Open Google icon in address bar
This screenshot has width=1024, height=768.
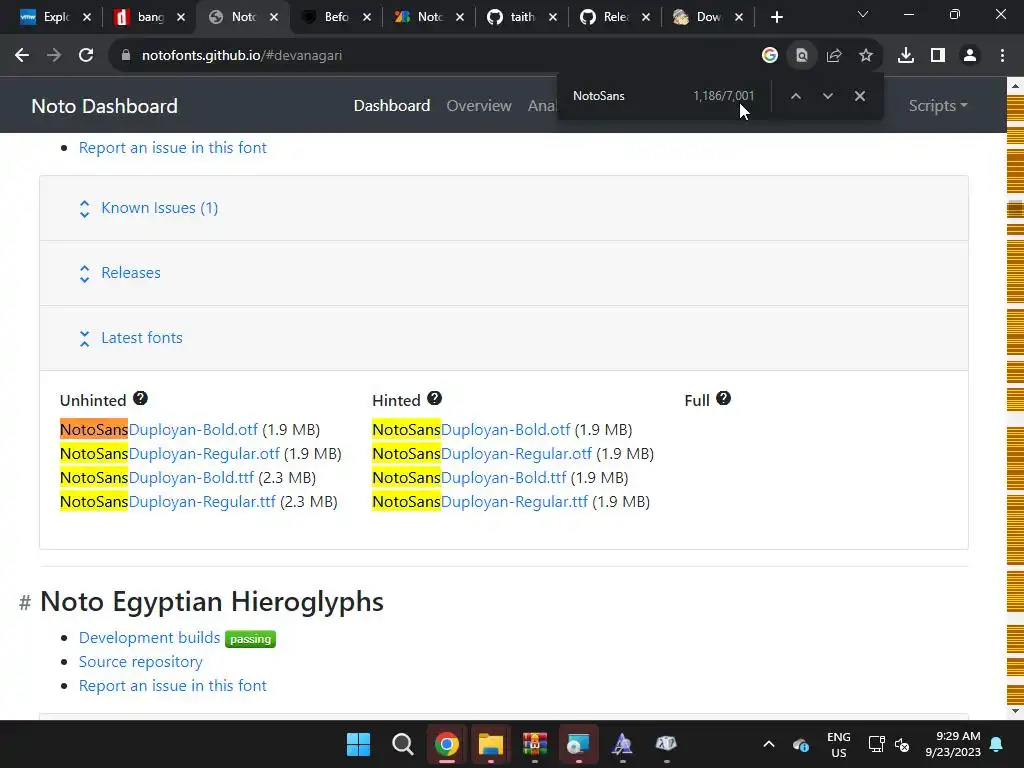click(770, 56)
